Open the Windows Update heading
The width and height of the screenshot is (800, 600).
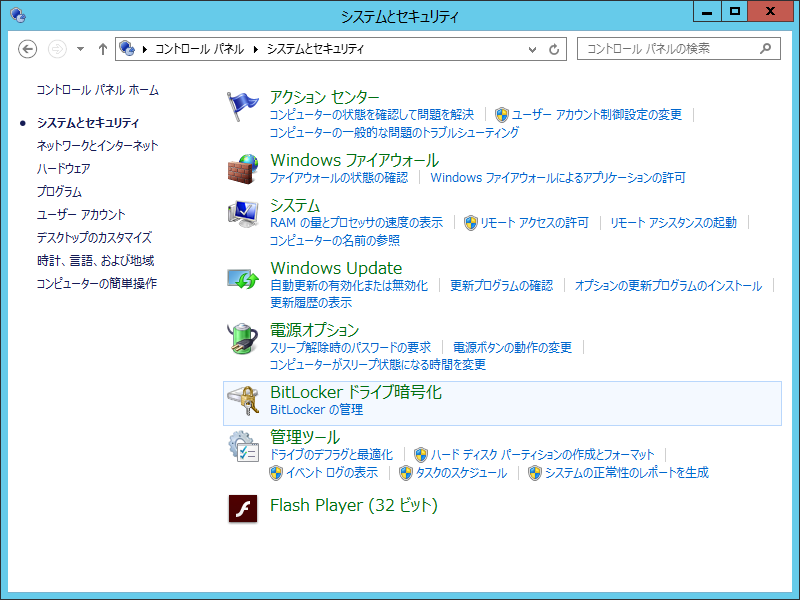tap(336, 268)
